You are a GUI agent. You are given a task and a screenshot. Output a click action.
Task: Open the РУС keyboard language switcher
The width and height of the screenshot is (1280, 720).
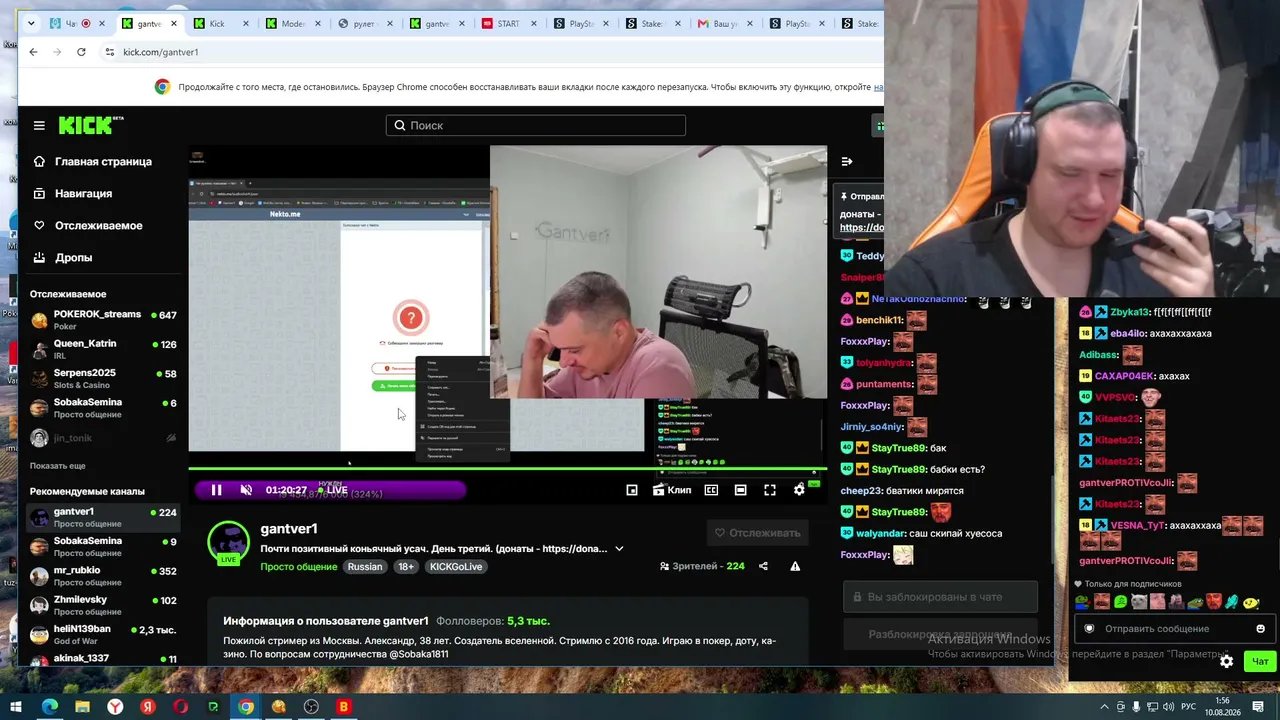[x=1188, y=707]
